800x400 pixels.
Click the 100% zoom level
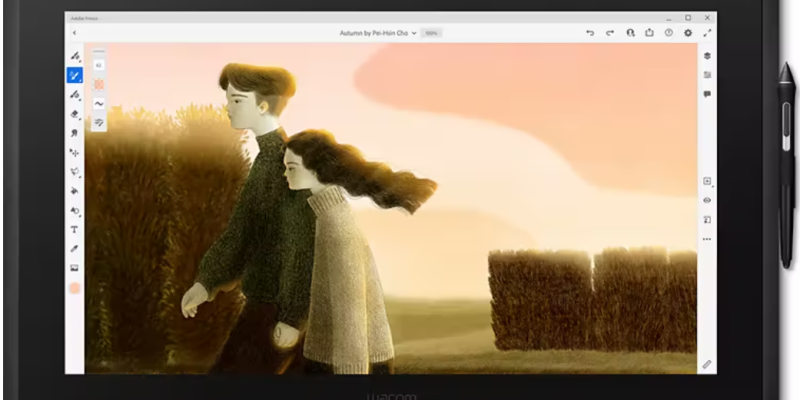(x=432, y=33)
